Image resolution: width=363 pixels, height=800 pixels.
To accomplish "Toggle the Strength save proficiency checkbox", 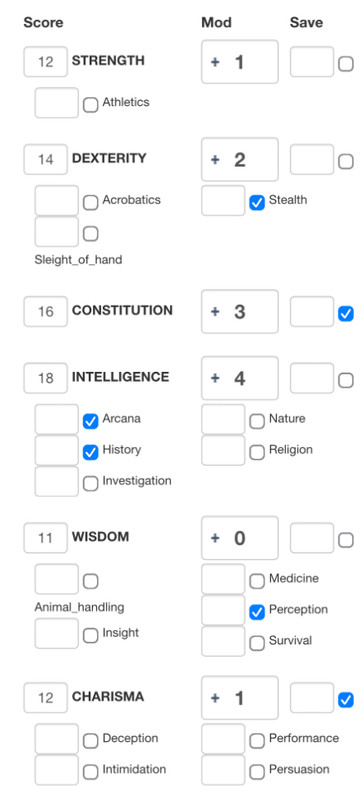I will 346,64.
